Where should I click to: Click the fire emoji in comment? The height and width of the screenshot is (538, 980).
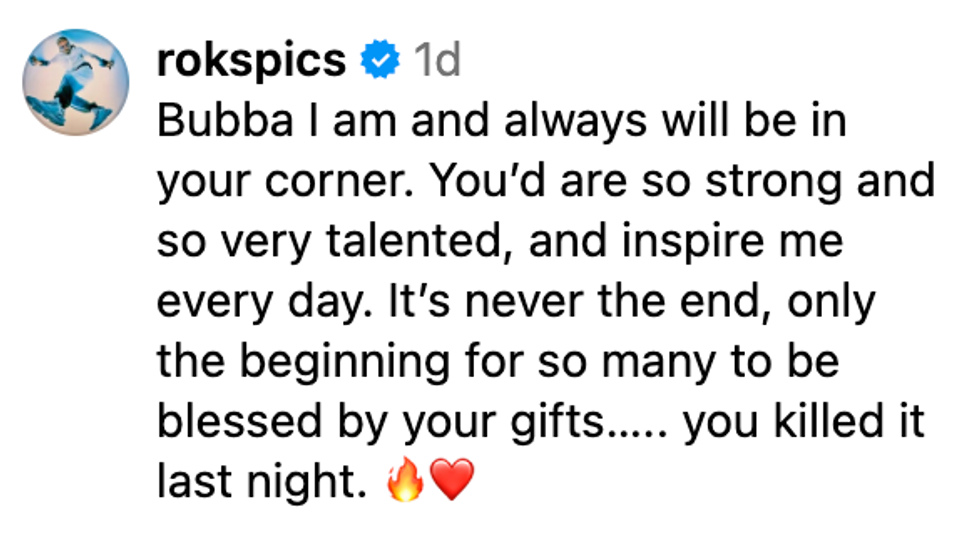pos(407,484)
